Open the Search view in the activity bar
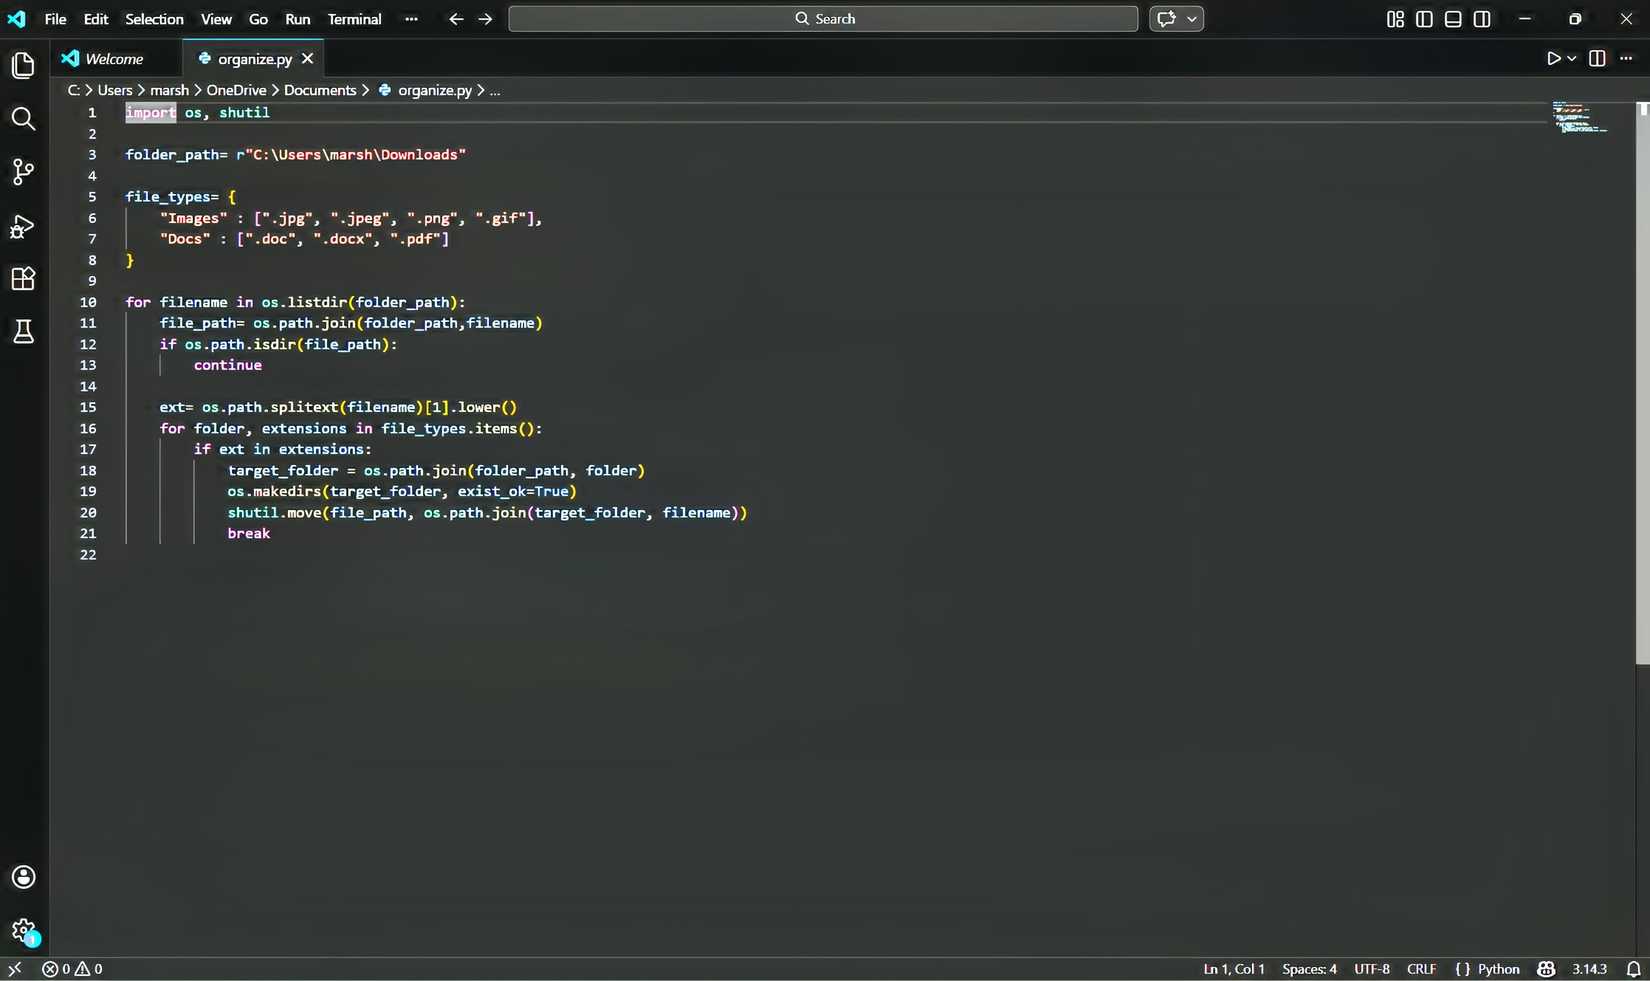1650x981 pixels. [x=23, y=119]
